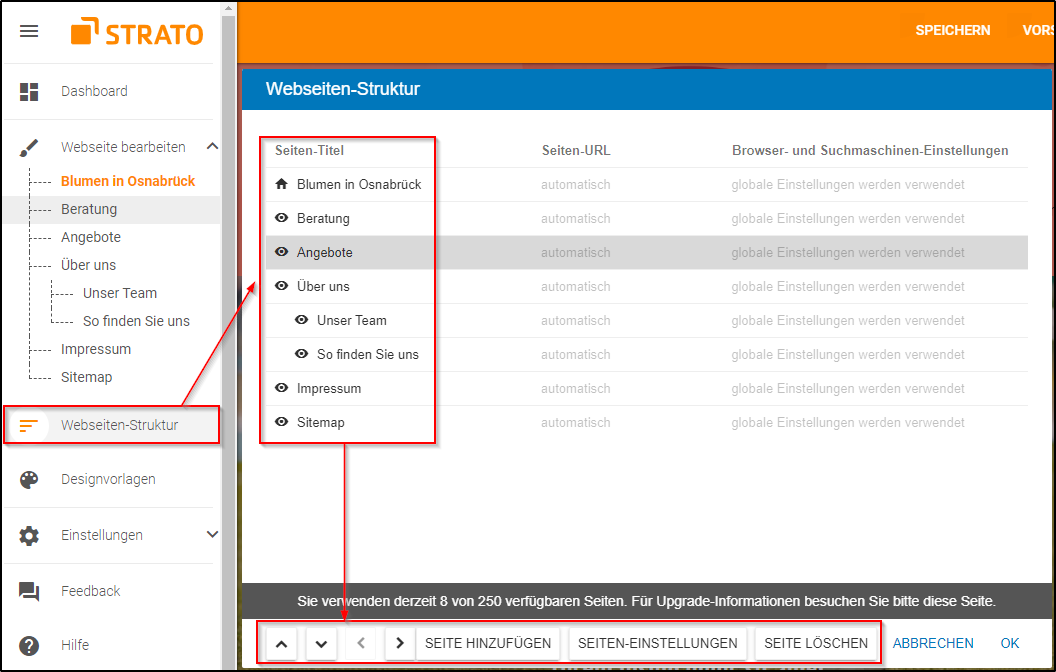Click the SEITE LÖSCHEN button

coord(816,644)
